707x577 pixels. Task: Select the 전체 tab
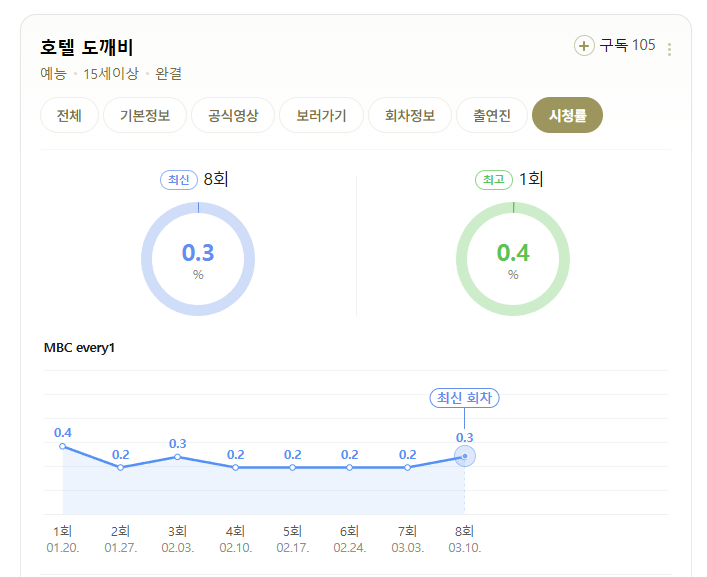(69, 115)
